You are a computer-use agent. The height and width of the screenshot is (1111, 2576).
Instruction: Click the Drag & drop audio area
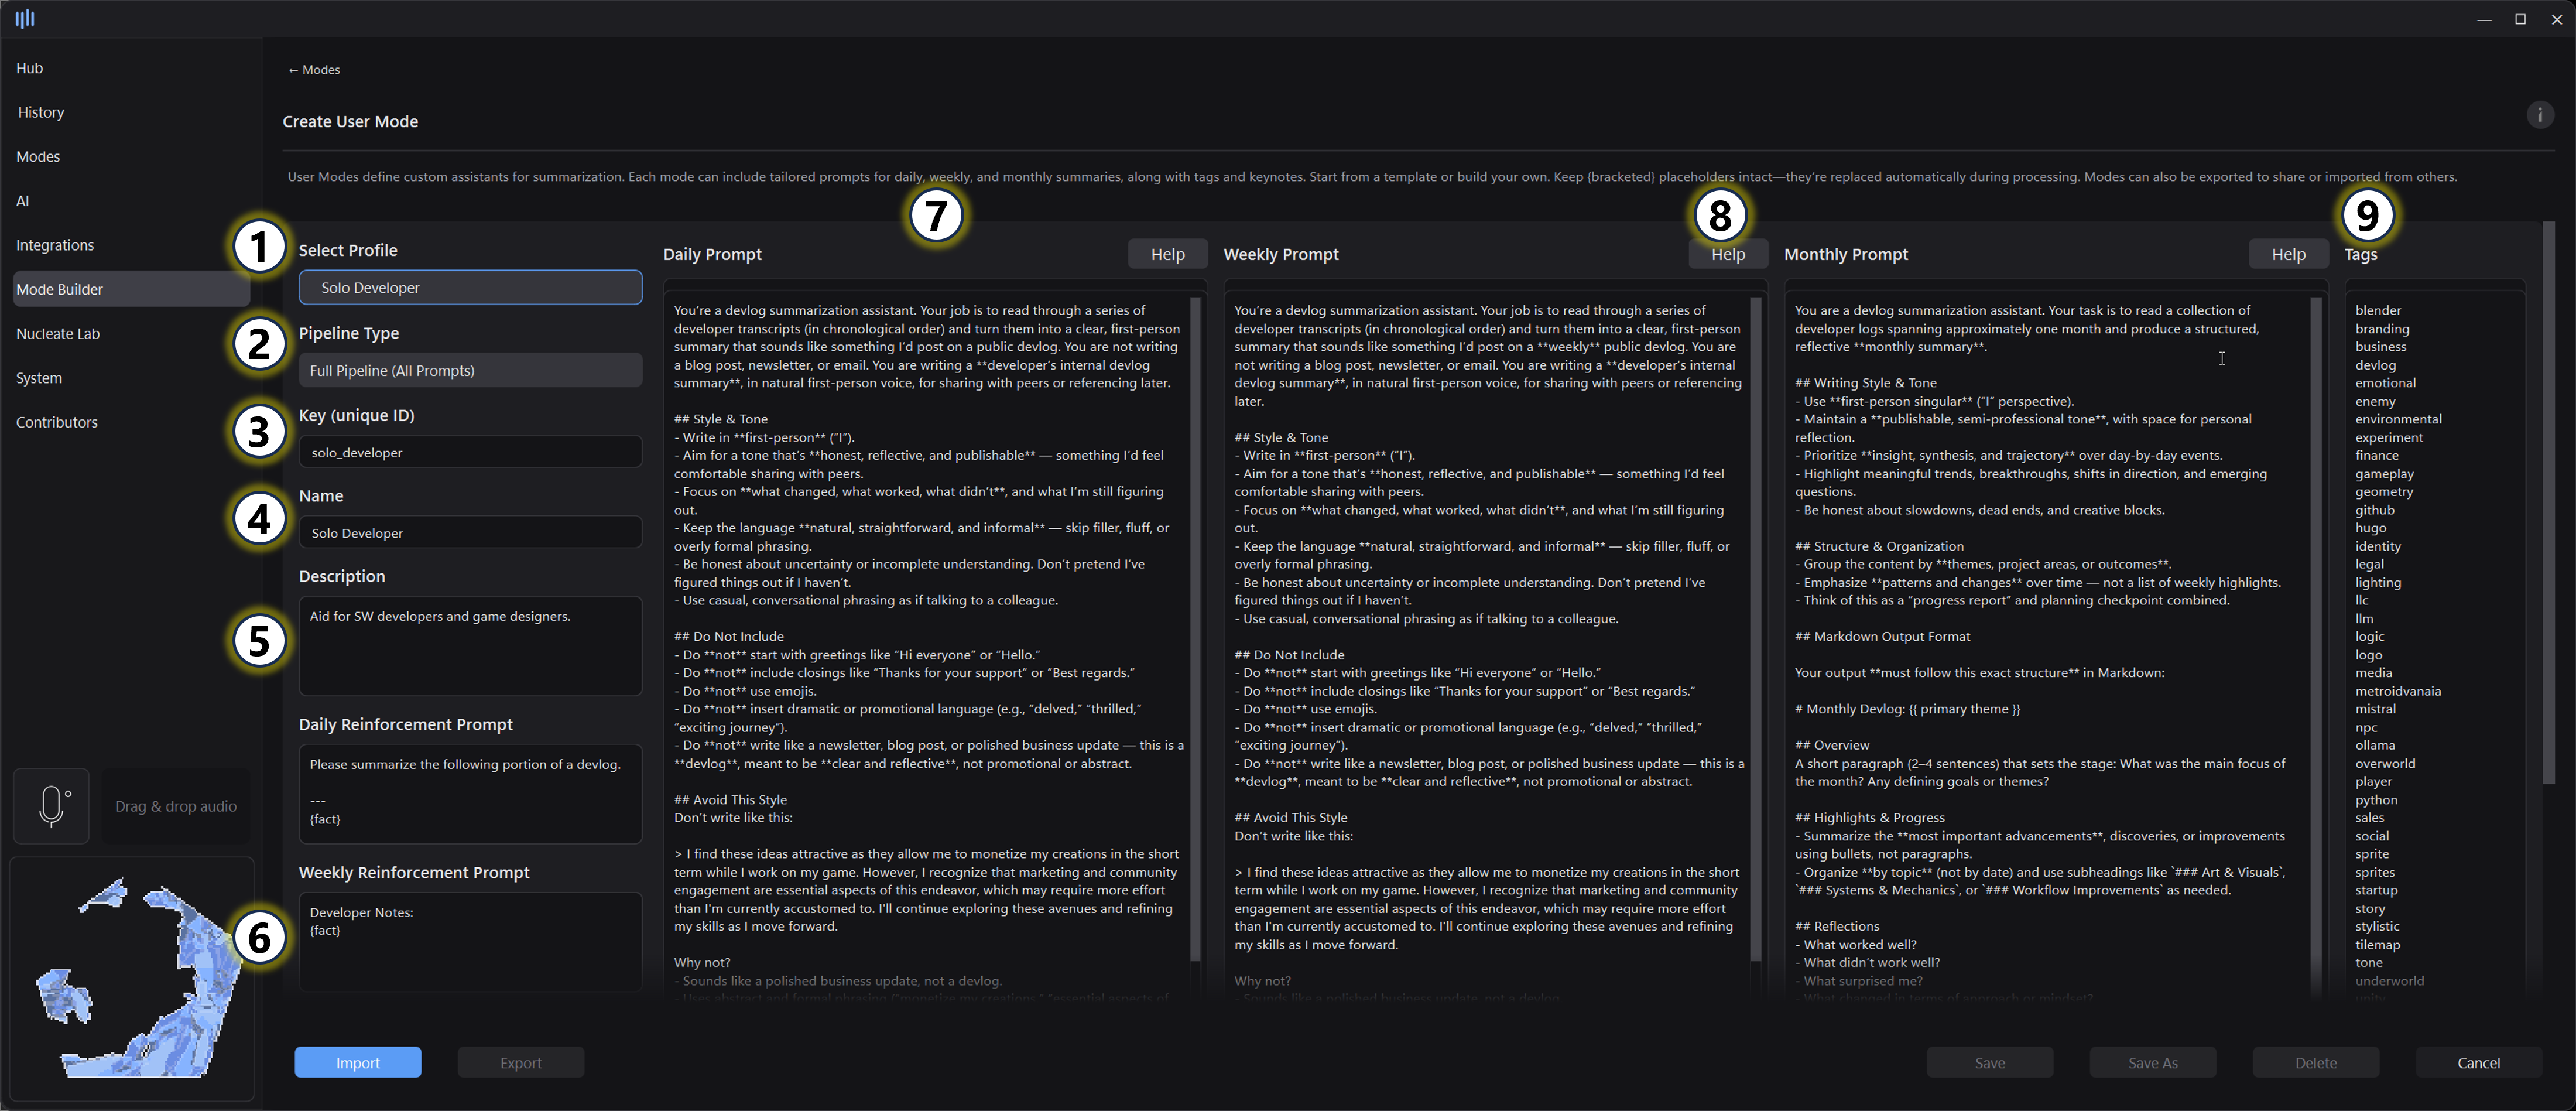click(176, 806)
